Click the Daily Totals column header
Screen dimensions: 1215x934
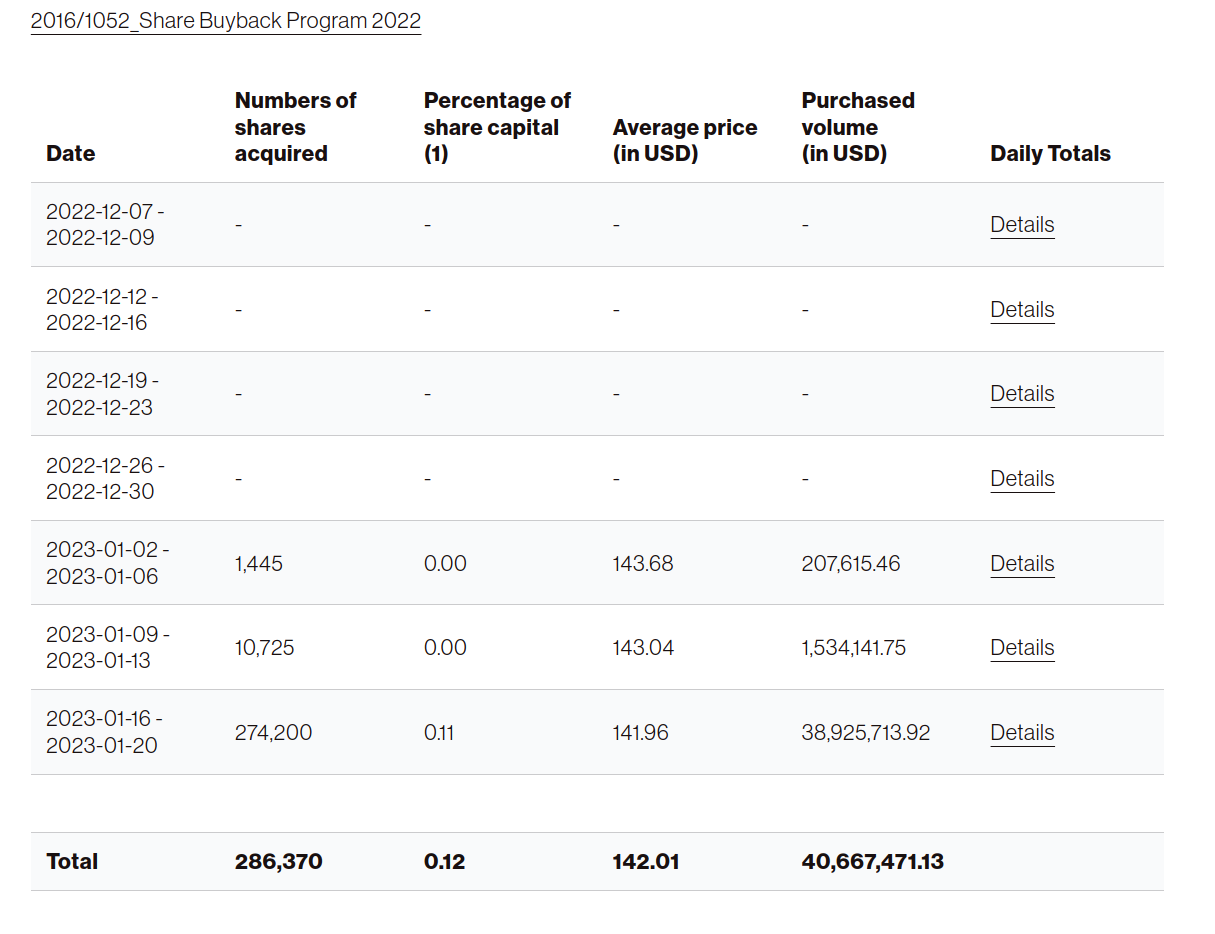pyautogui.click(x=1050, y=154)
